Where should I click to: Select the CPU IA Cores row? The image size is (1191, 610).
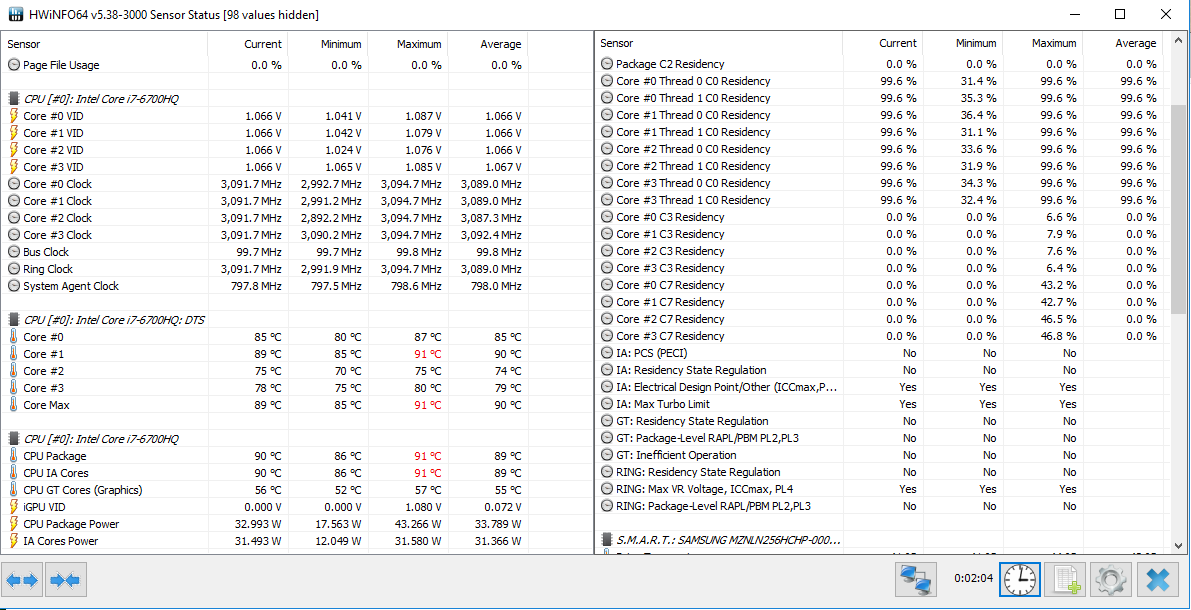266,473
